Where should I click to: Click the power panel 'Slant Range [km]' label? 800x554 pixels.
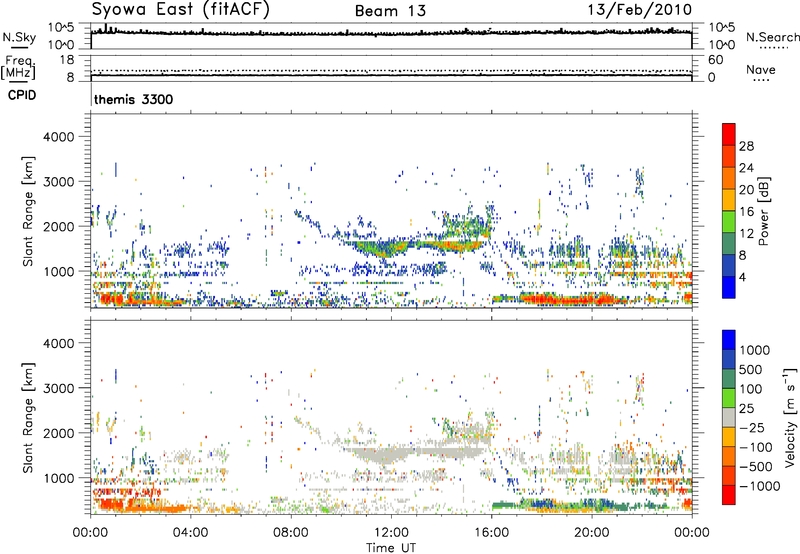pyautogui.click(x=28, y=211)
